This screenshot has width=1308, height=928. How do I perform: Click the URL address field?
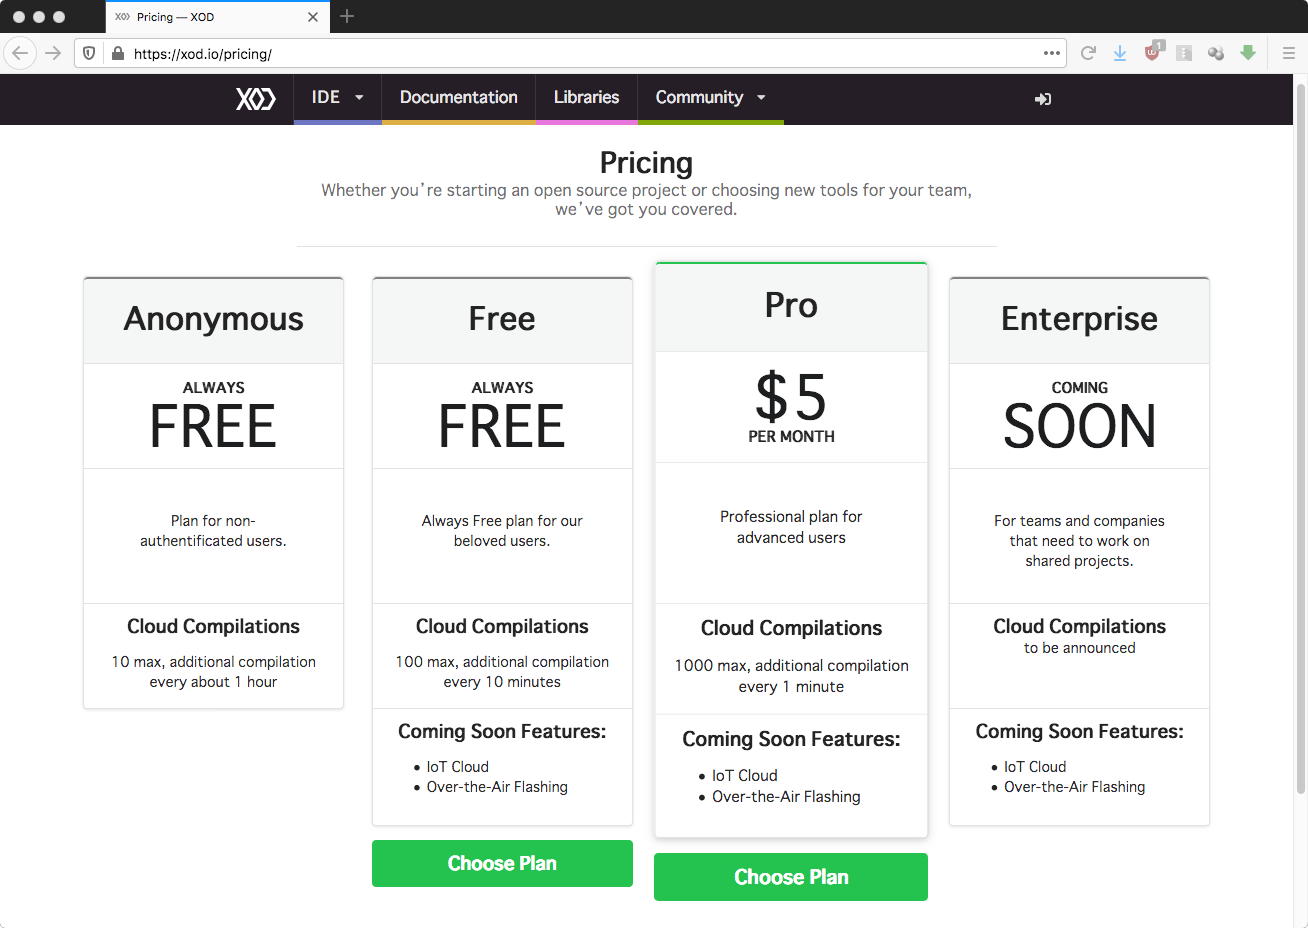tap(580, 54)
